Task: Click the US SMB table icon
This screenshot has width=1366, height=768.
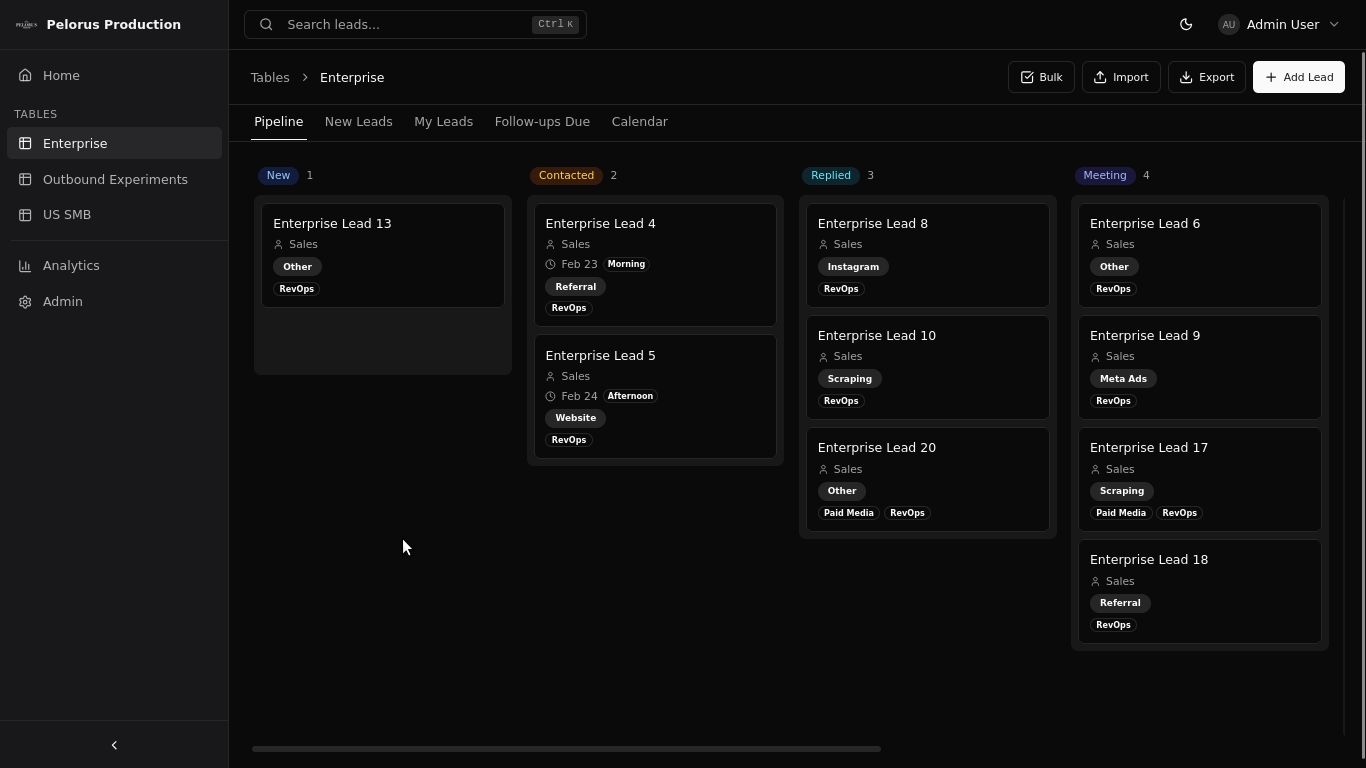Action: pos(25,214)
